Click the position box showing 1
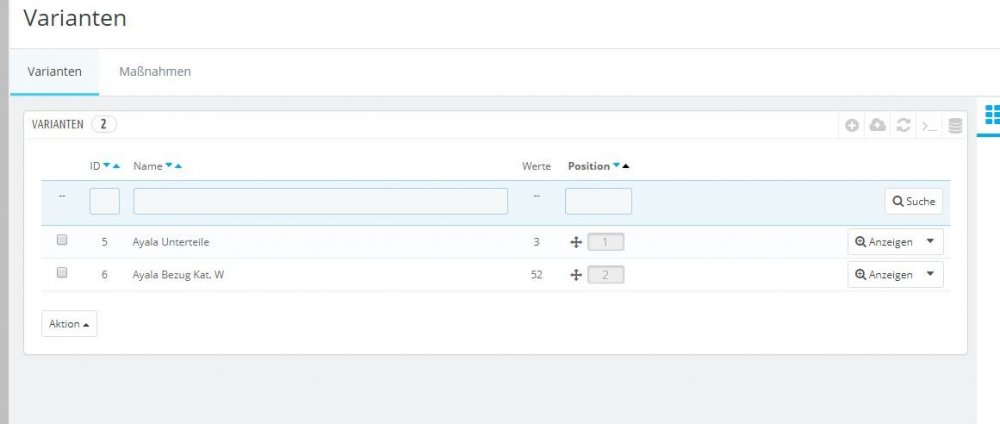This screenshot has width=1000, height=424. pyautogui.click(x=605, y=242)
